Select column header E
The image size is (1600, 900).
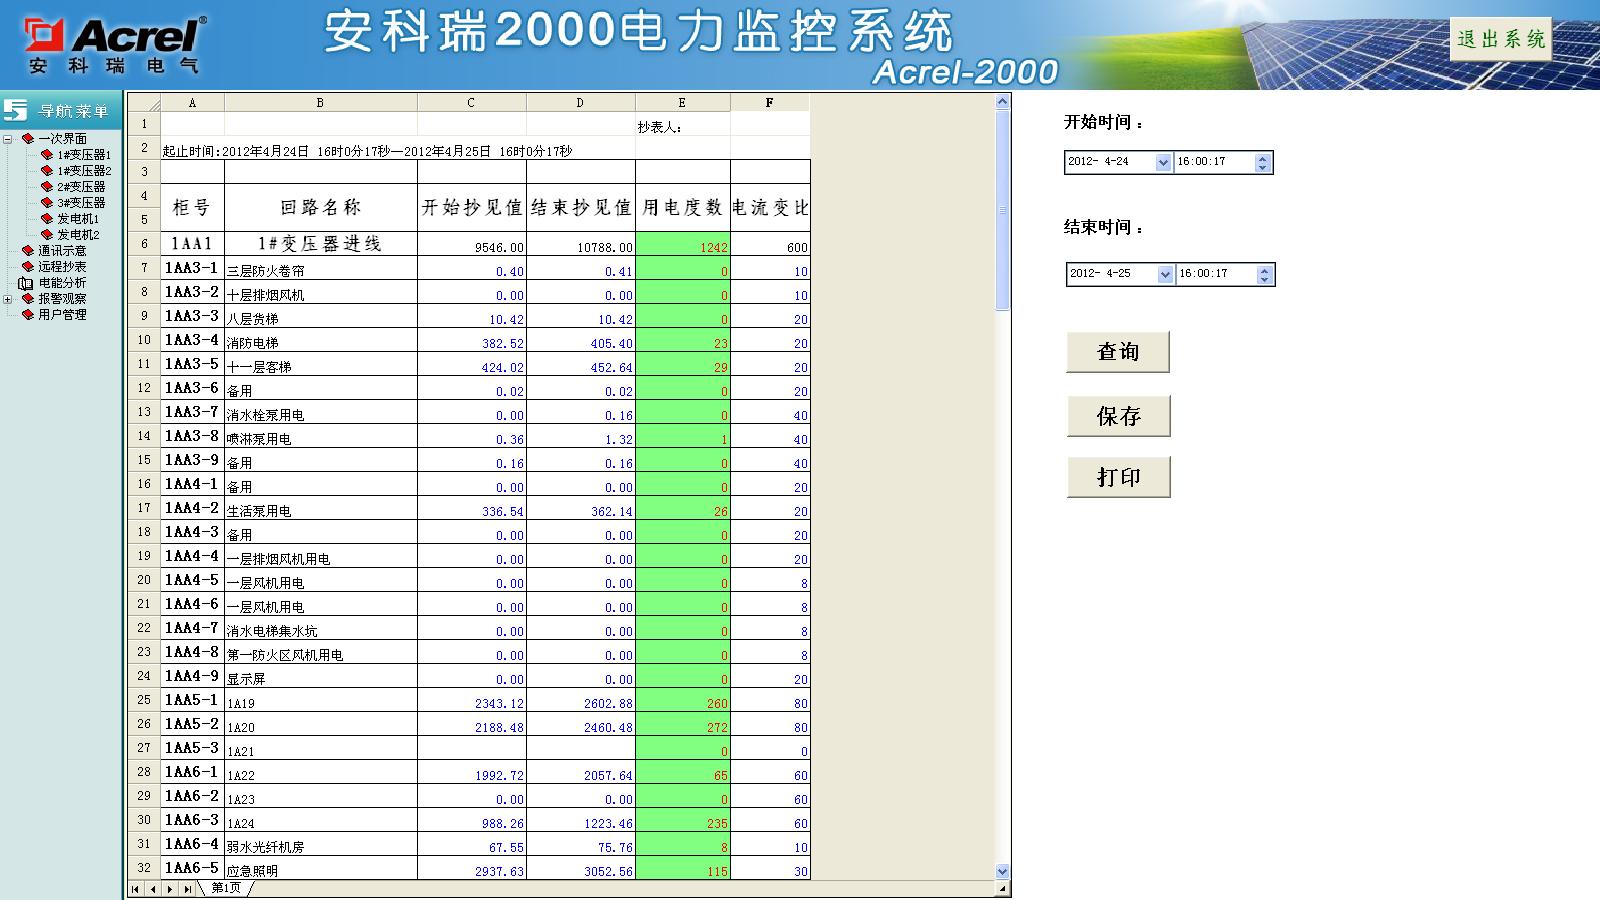[682, 103]
